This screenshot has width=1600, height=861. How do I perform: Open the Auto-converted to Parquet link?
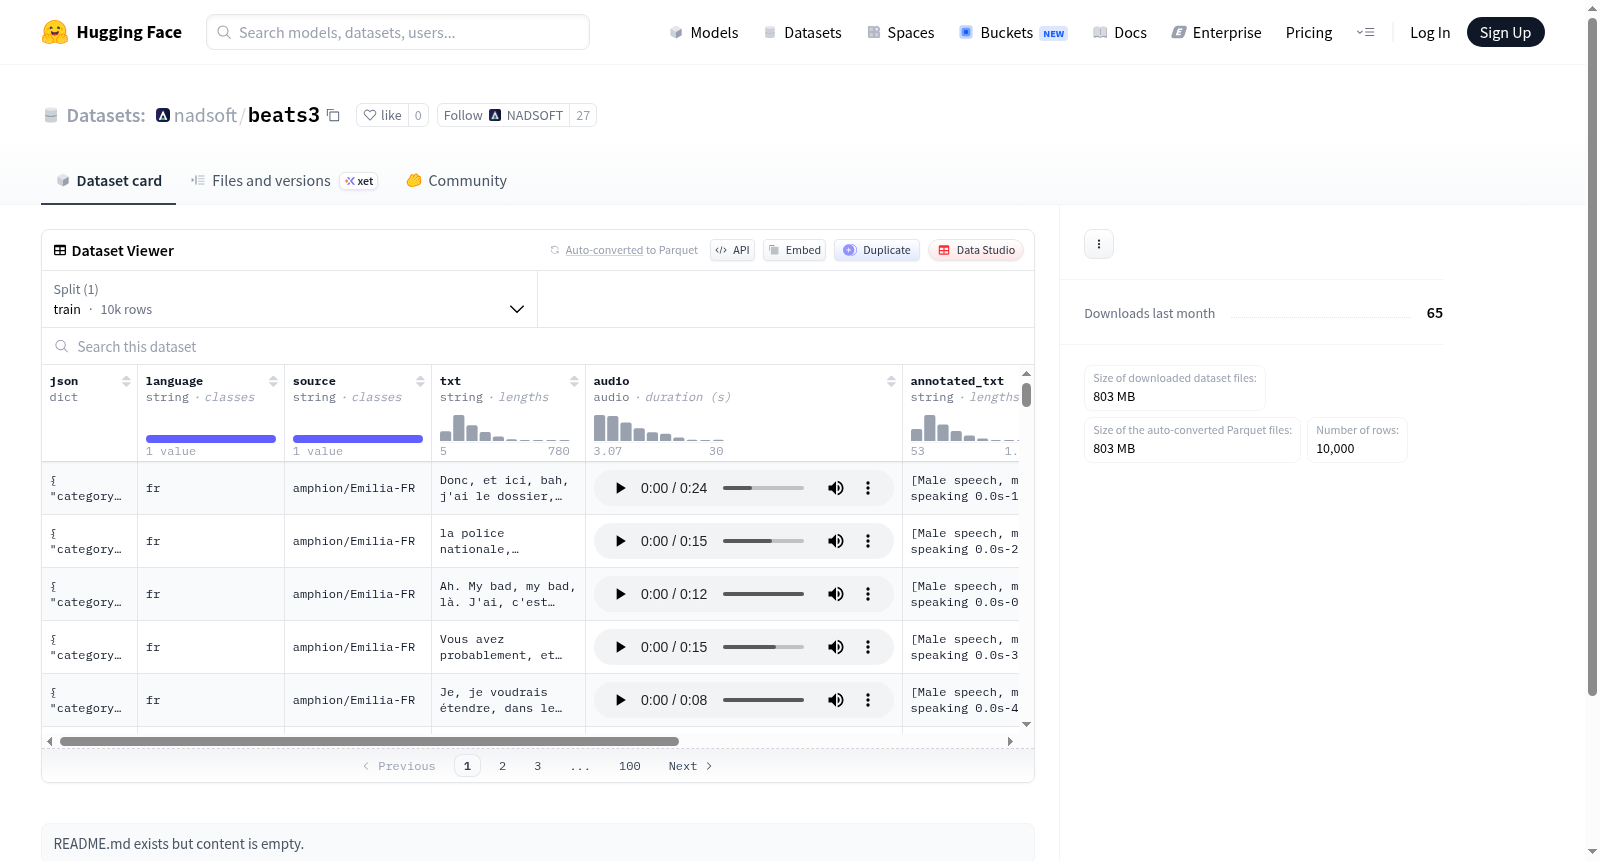click(604, 251)
